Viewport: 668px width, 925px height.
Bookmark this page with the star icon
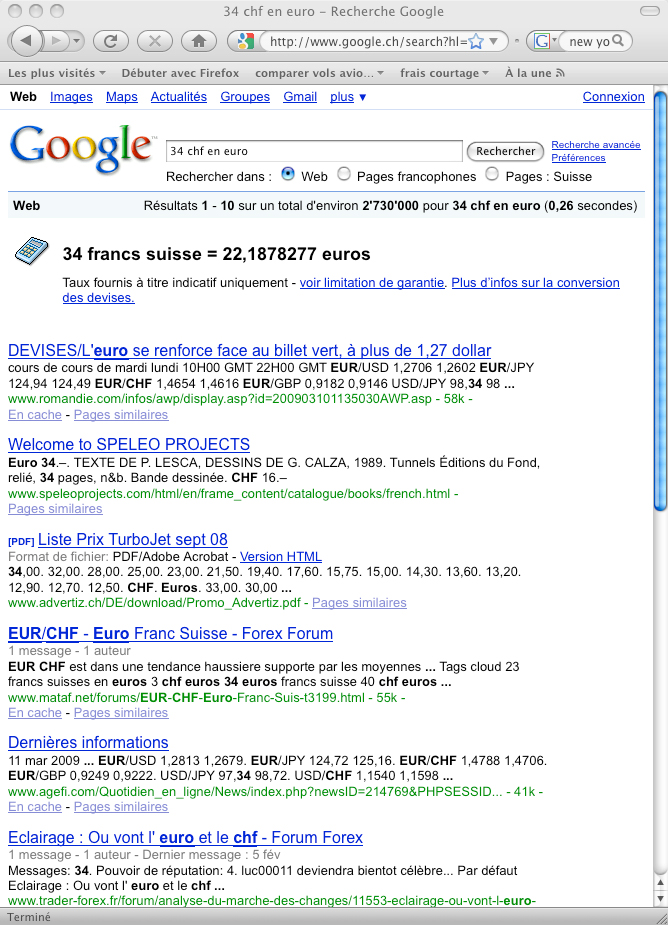[x=476, y=41]
